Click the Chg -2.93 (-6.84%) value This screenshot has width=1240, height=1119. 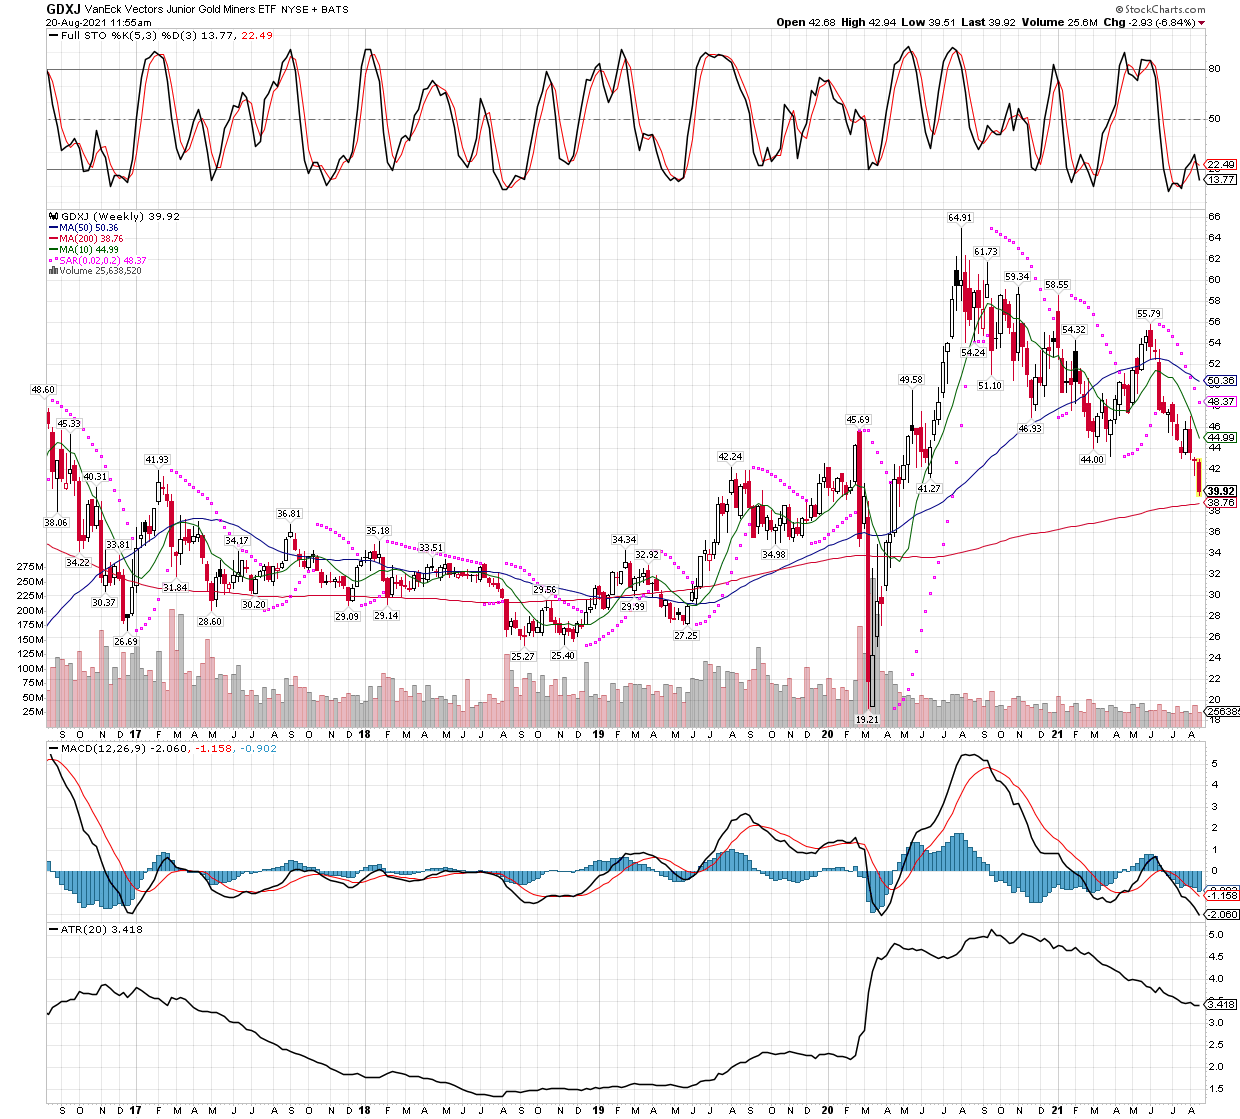1149,22
